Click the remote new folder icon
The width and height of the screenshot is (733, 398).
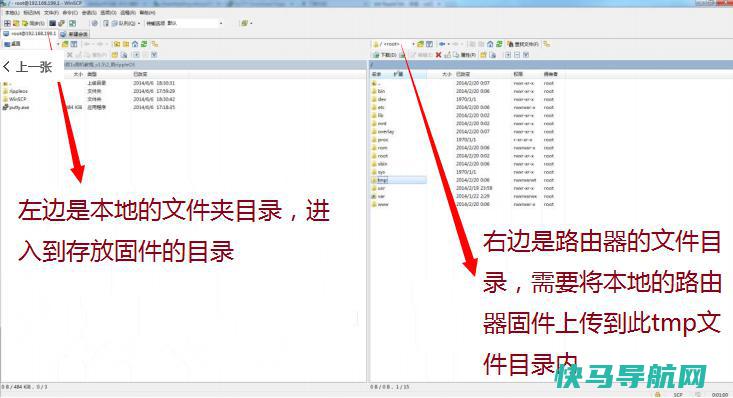click(483, 55)
